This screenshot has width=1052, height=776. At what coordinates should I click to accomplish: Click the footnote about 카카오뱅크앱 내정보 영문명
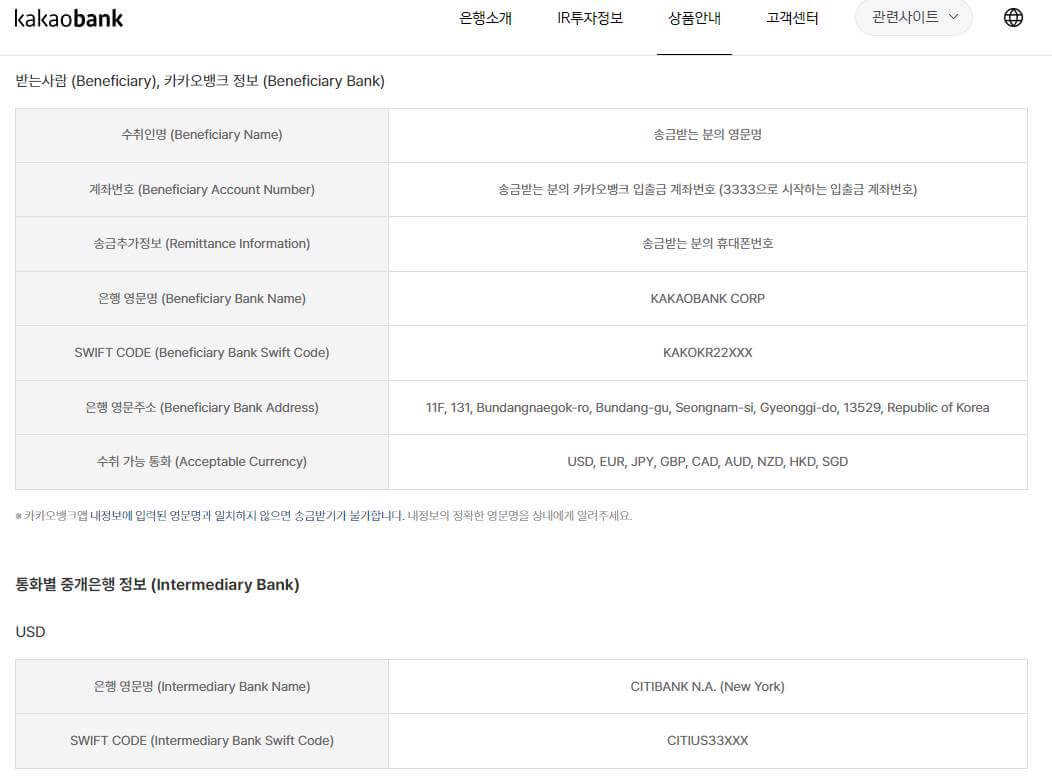(x=323, y=516)
